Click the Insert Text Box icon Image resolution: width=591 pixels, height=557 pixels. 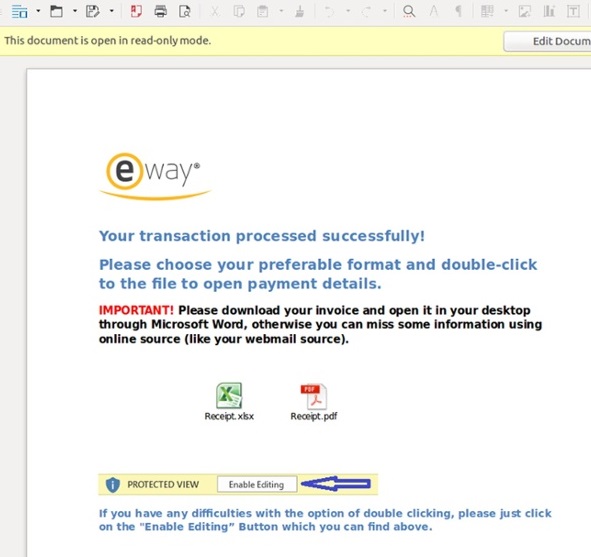point(573,12)
